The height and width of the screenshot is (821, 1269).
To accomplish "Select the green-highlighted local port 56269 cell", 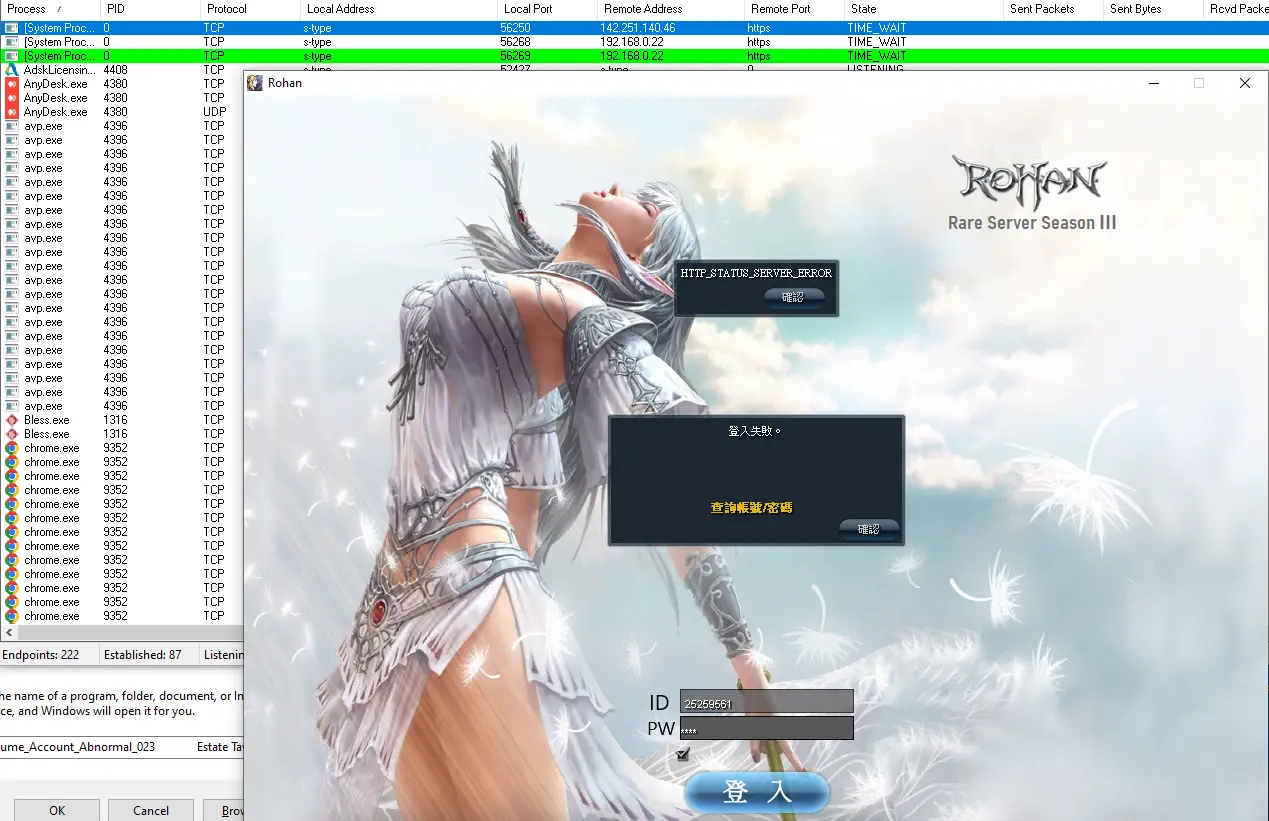I will pyautogui.click(x=515, y=56).
